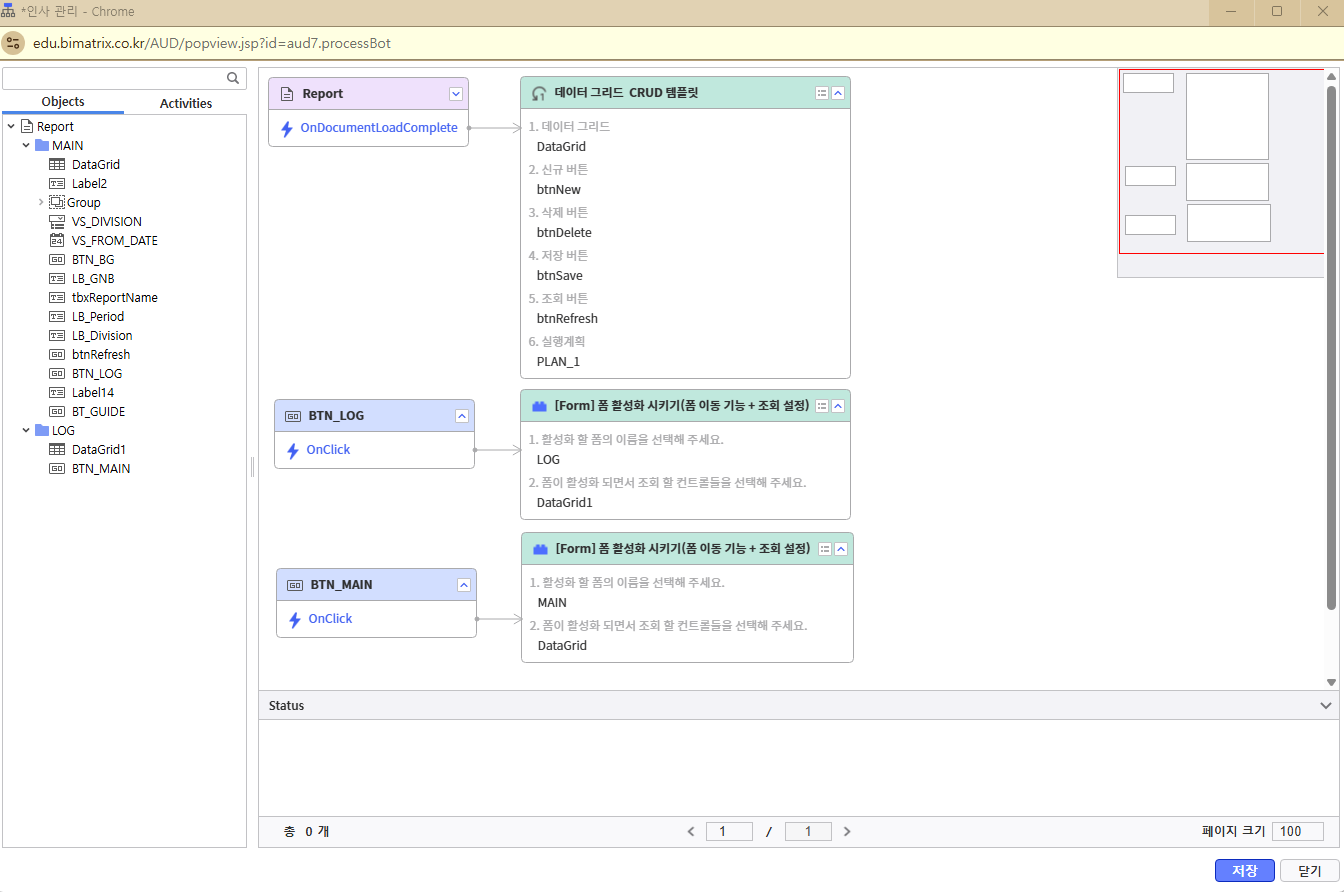Click the 저장 save button
Viewport: 1344px width, 892px height.
[x=1244, y=871]
